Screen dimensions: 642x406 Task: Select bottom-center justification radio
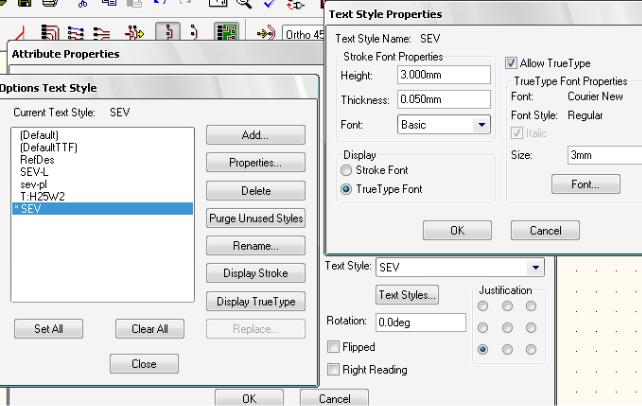coord(507,350)
